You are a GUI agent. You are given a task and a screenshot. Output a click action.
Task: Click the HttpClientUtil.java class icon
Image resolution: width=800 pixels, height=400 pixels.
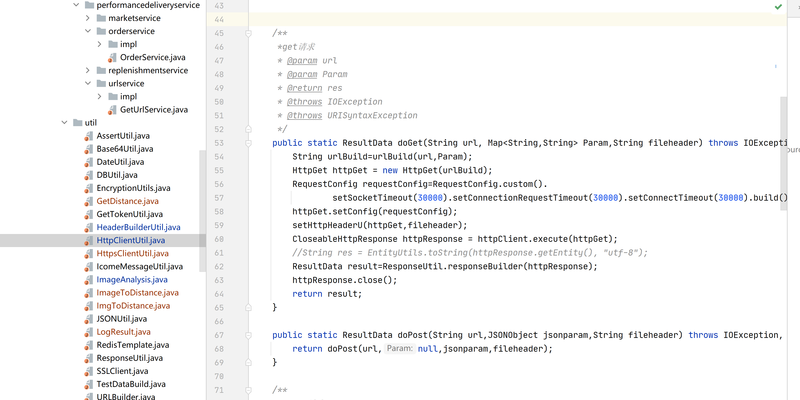[88, 241]
